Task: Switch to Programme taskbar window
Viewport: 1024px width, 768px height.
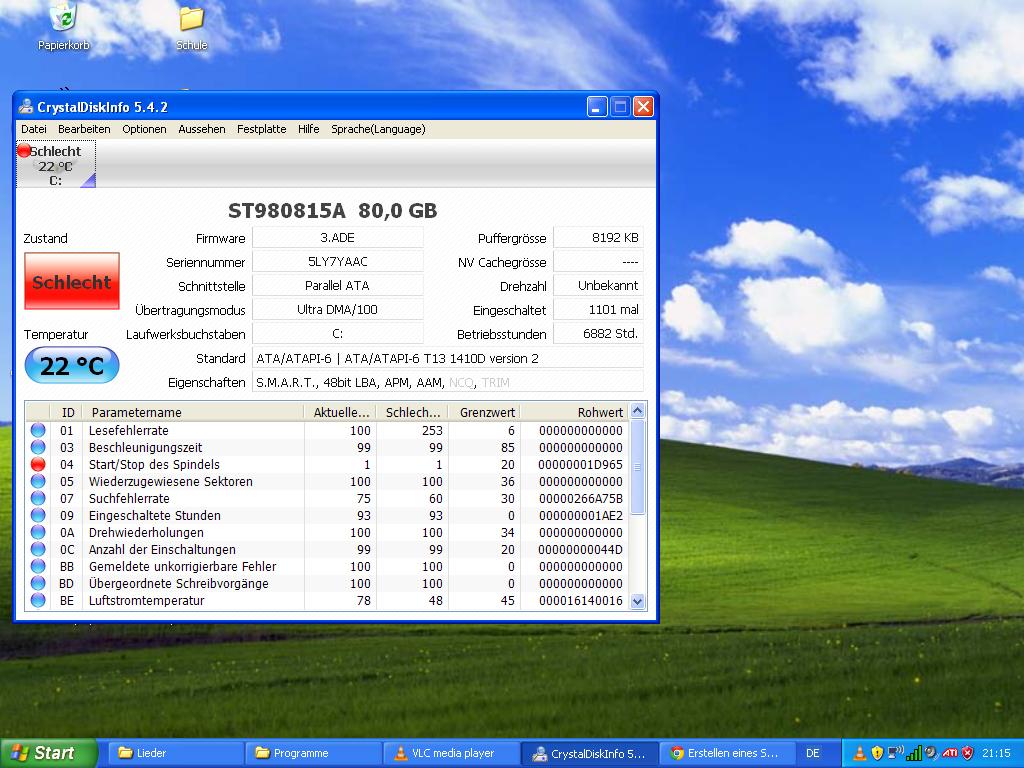Action: (311, 753)
